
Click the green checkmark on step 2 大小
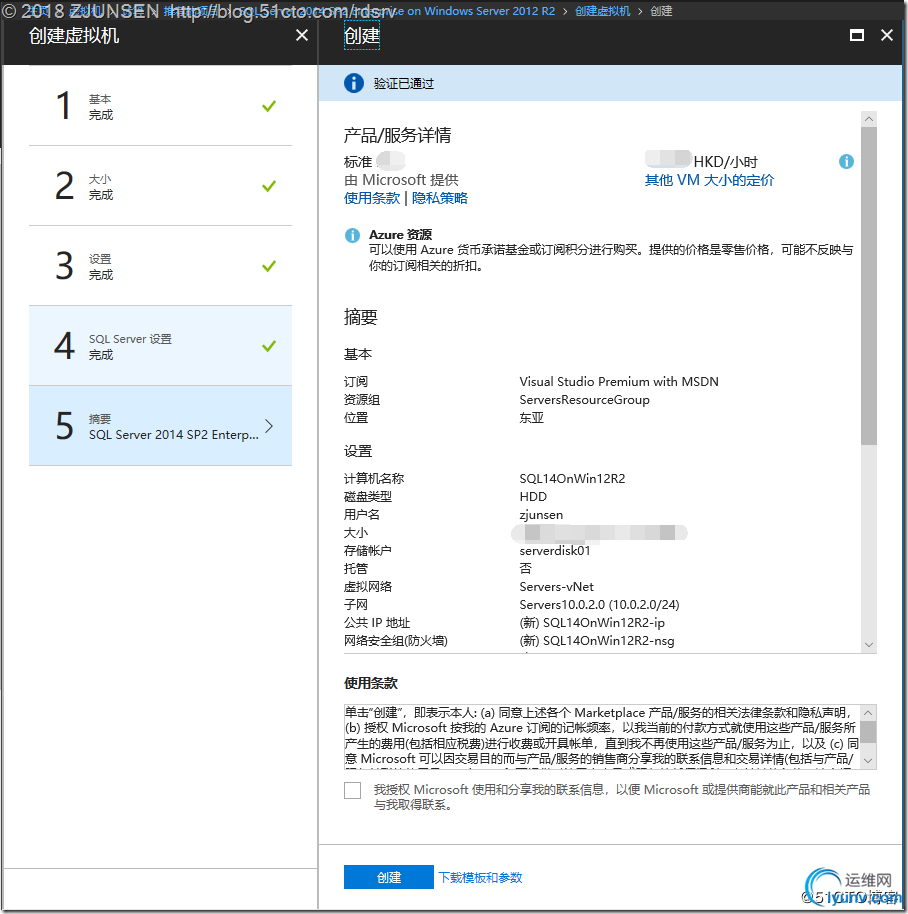point(269,186)
